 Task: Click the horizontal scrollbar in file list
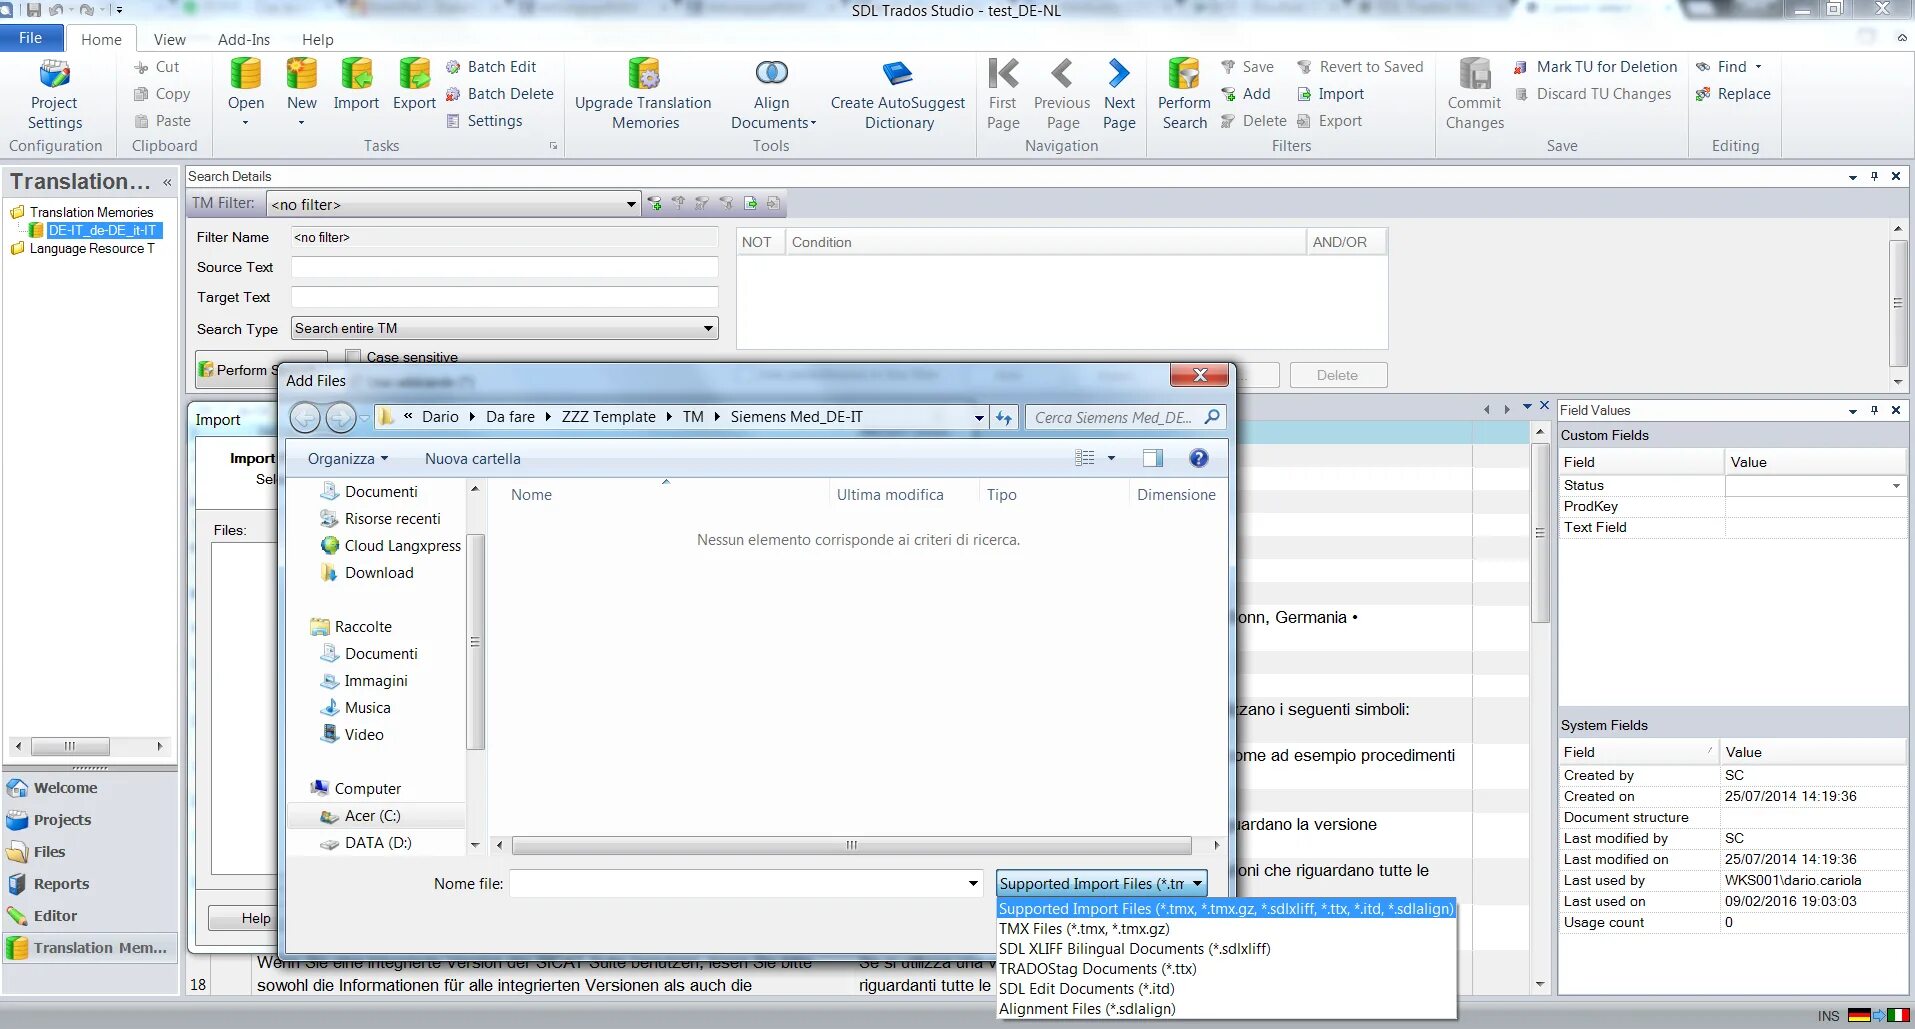(x=851, y=845)
